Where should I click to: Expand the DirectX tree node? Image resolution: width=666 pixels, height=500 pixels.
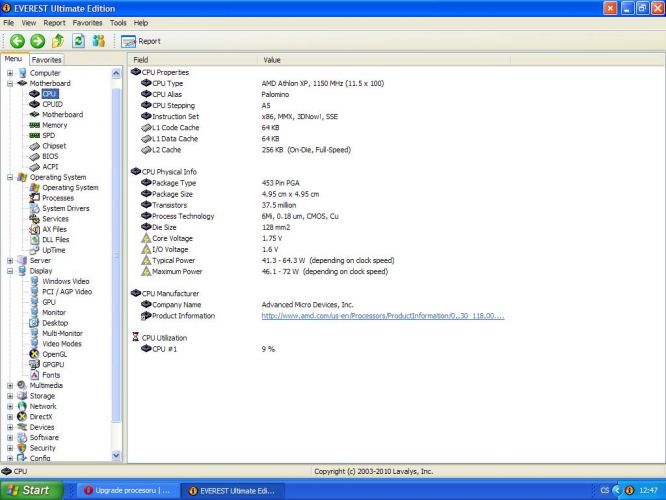[10, 417]
